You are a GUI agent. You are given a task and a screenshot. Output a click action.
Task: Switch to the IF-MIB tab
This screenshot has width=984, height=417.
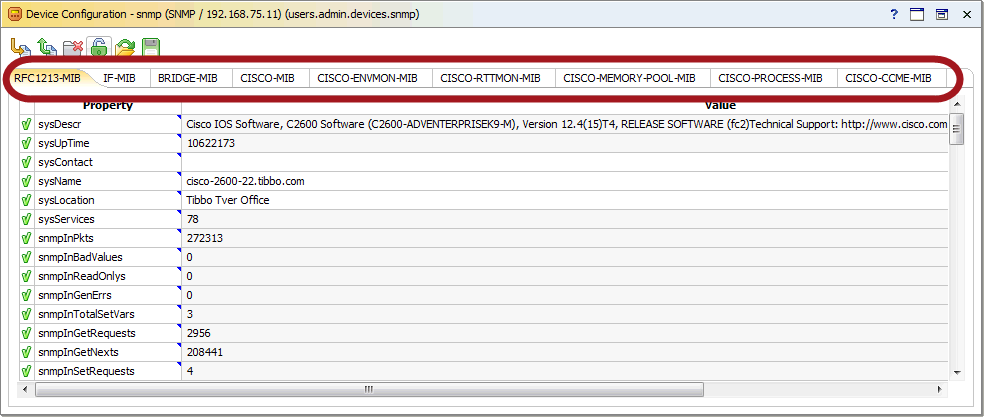(119, 79)
